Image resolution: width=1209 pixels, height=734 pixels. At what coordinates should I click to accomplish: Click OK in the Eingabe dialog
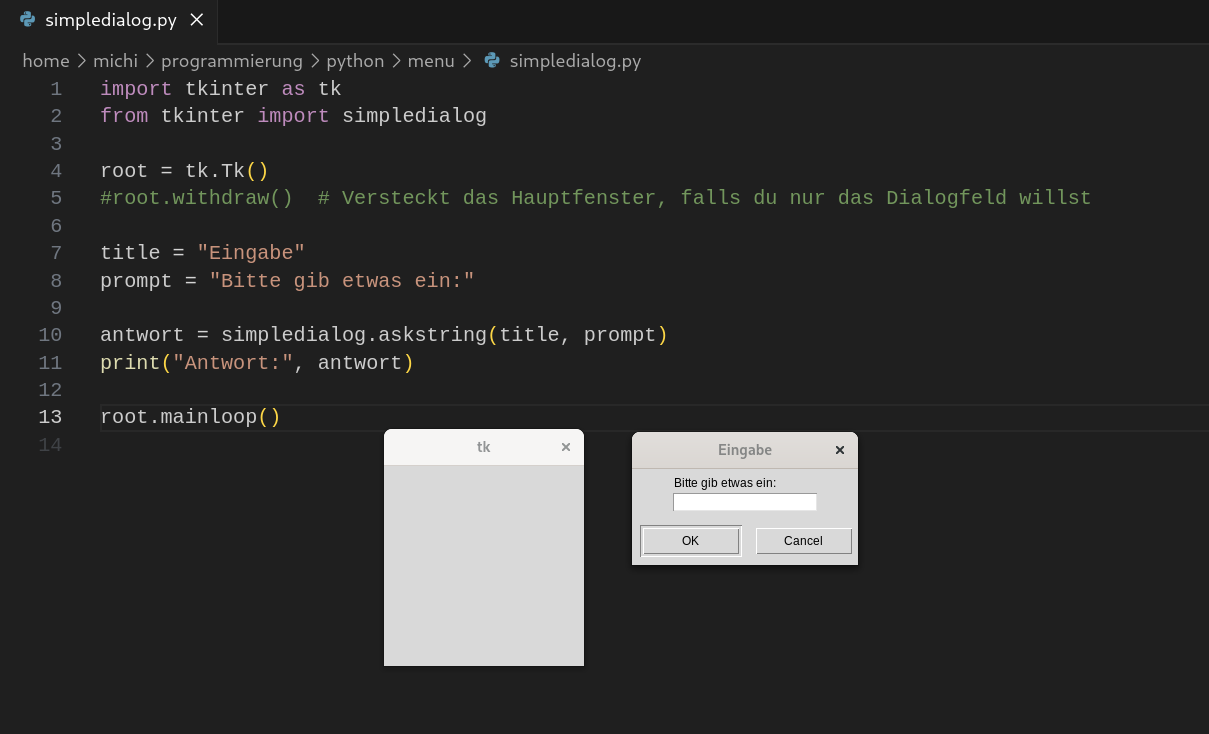coord(689,540)
